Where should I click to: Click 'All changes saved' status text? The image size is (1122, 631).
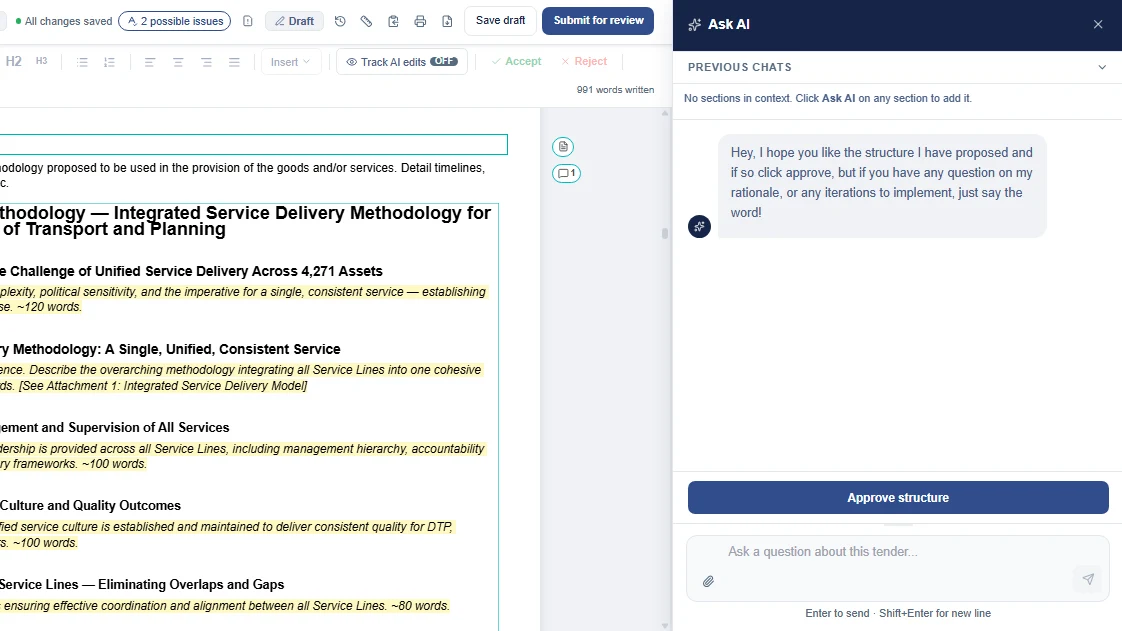click(68, 21)
